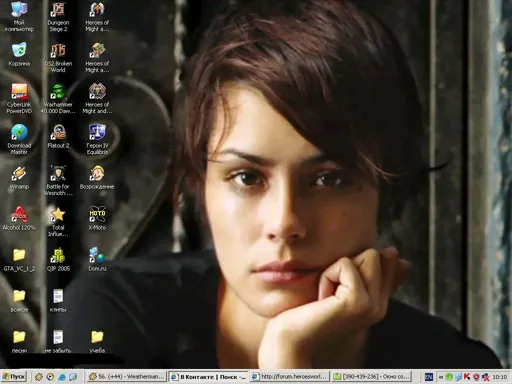Launch the Dungeon Siege 2 shortcut
The width and height of the screenshot is (512, 384).
(58, 17)
